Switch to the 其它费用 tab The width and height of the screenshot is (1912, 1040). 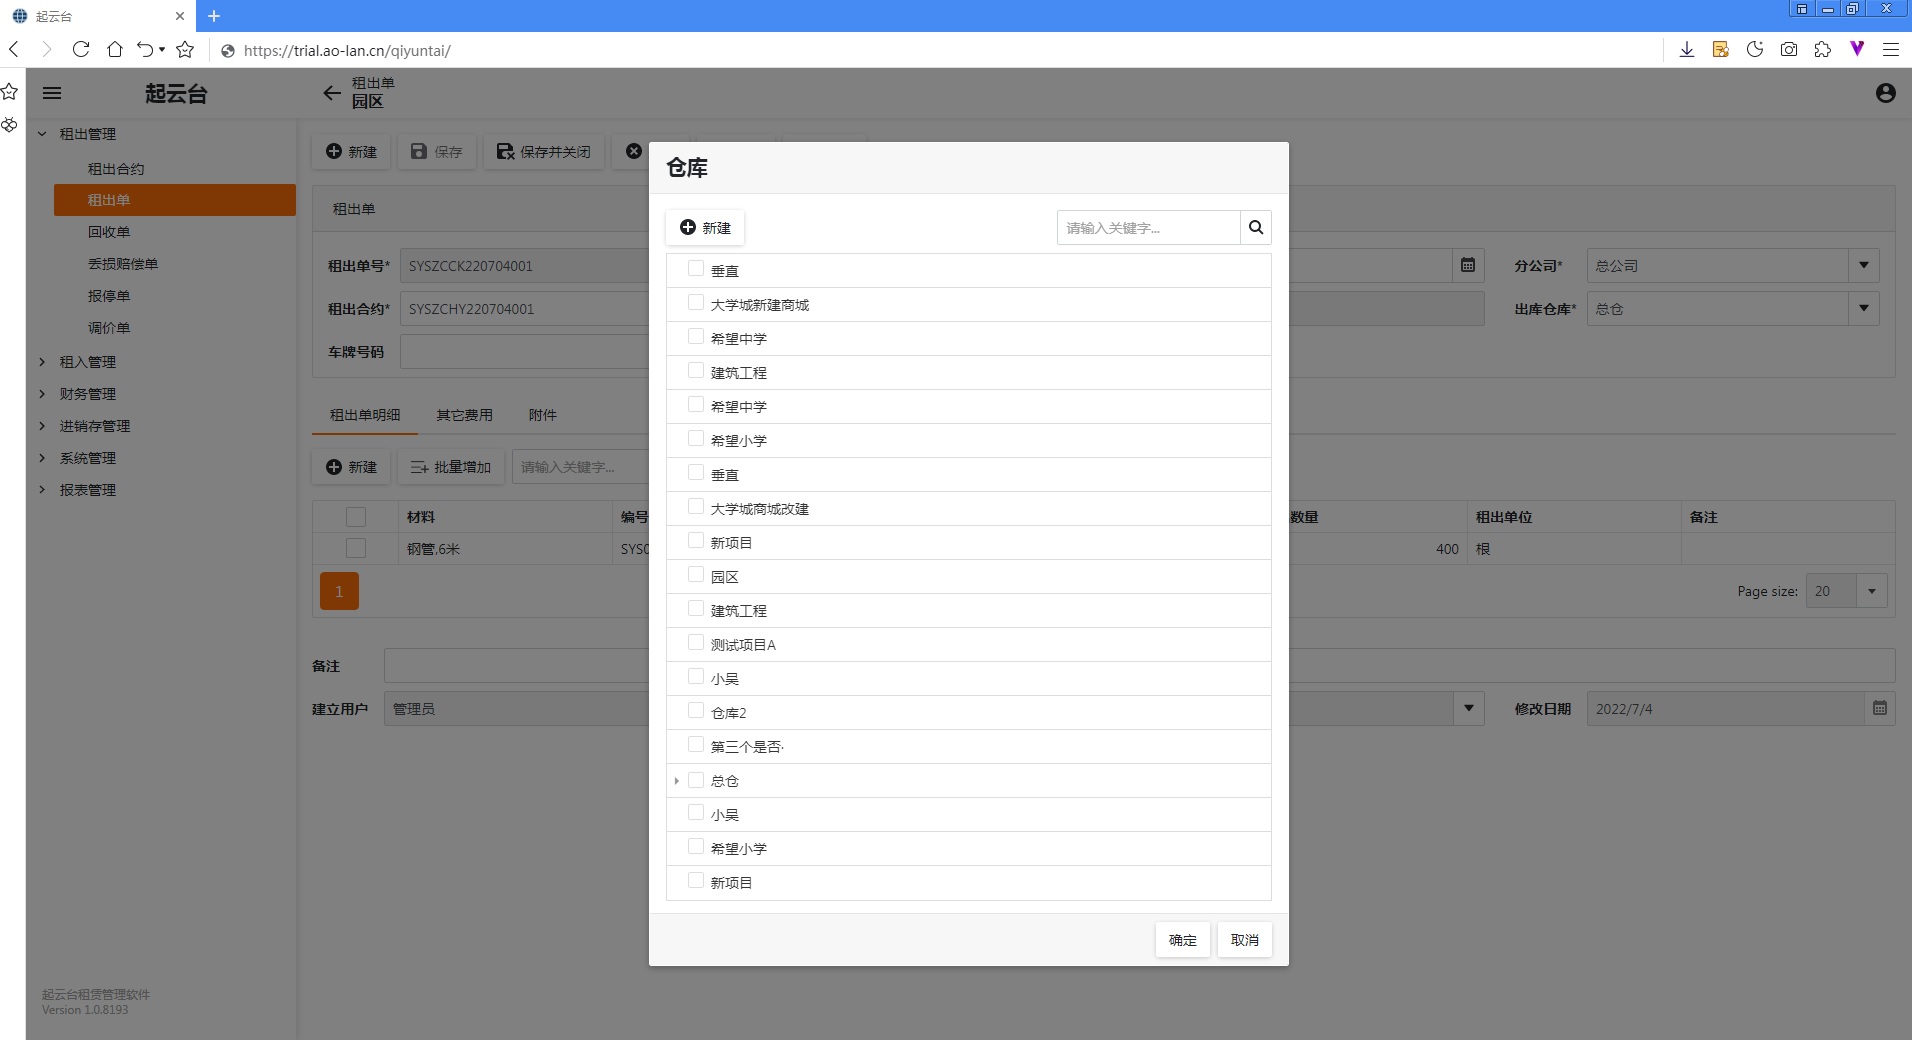point(464,415)
